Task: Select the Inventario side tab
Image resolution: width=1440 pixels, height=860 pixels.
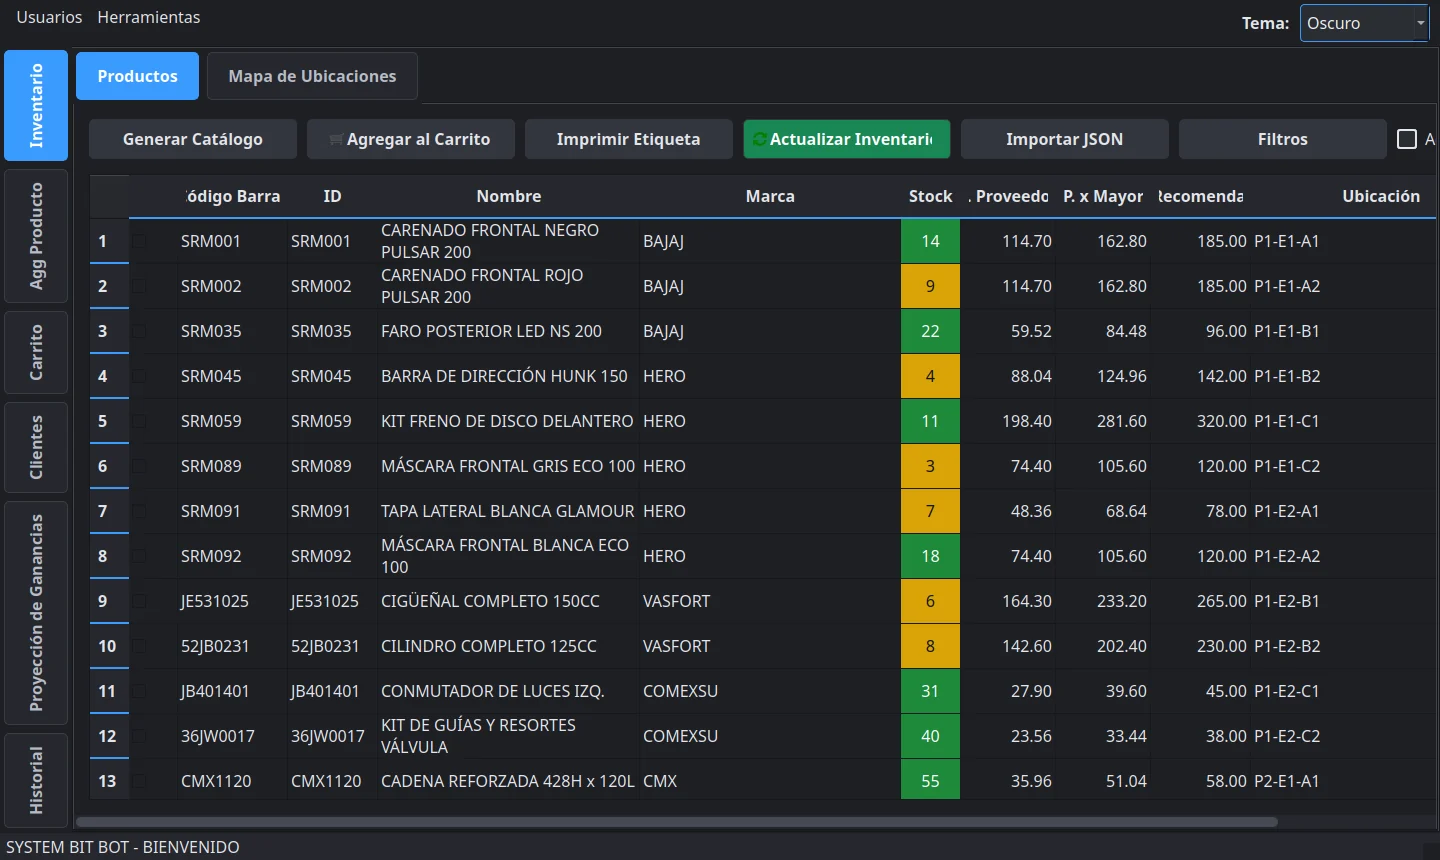Action: tap(36, 105)
